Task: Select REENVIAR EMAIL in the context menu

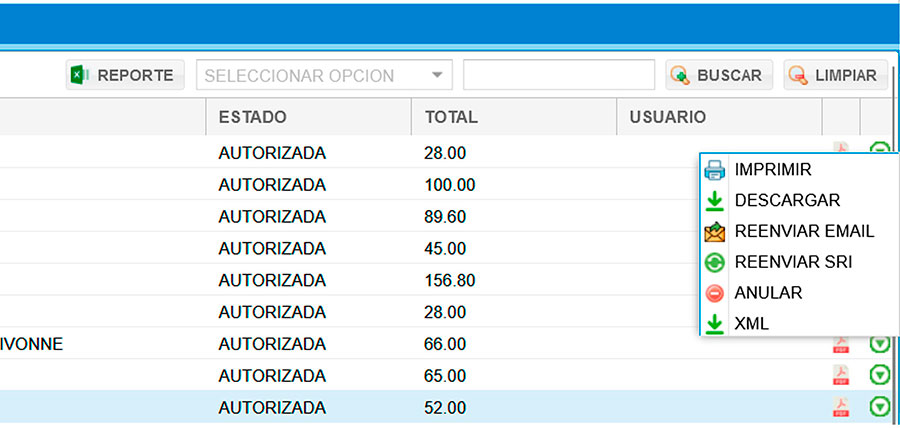Action: tap(804, 231)
